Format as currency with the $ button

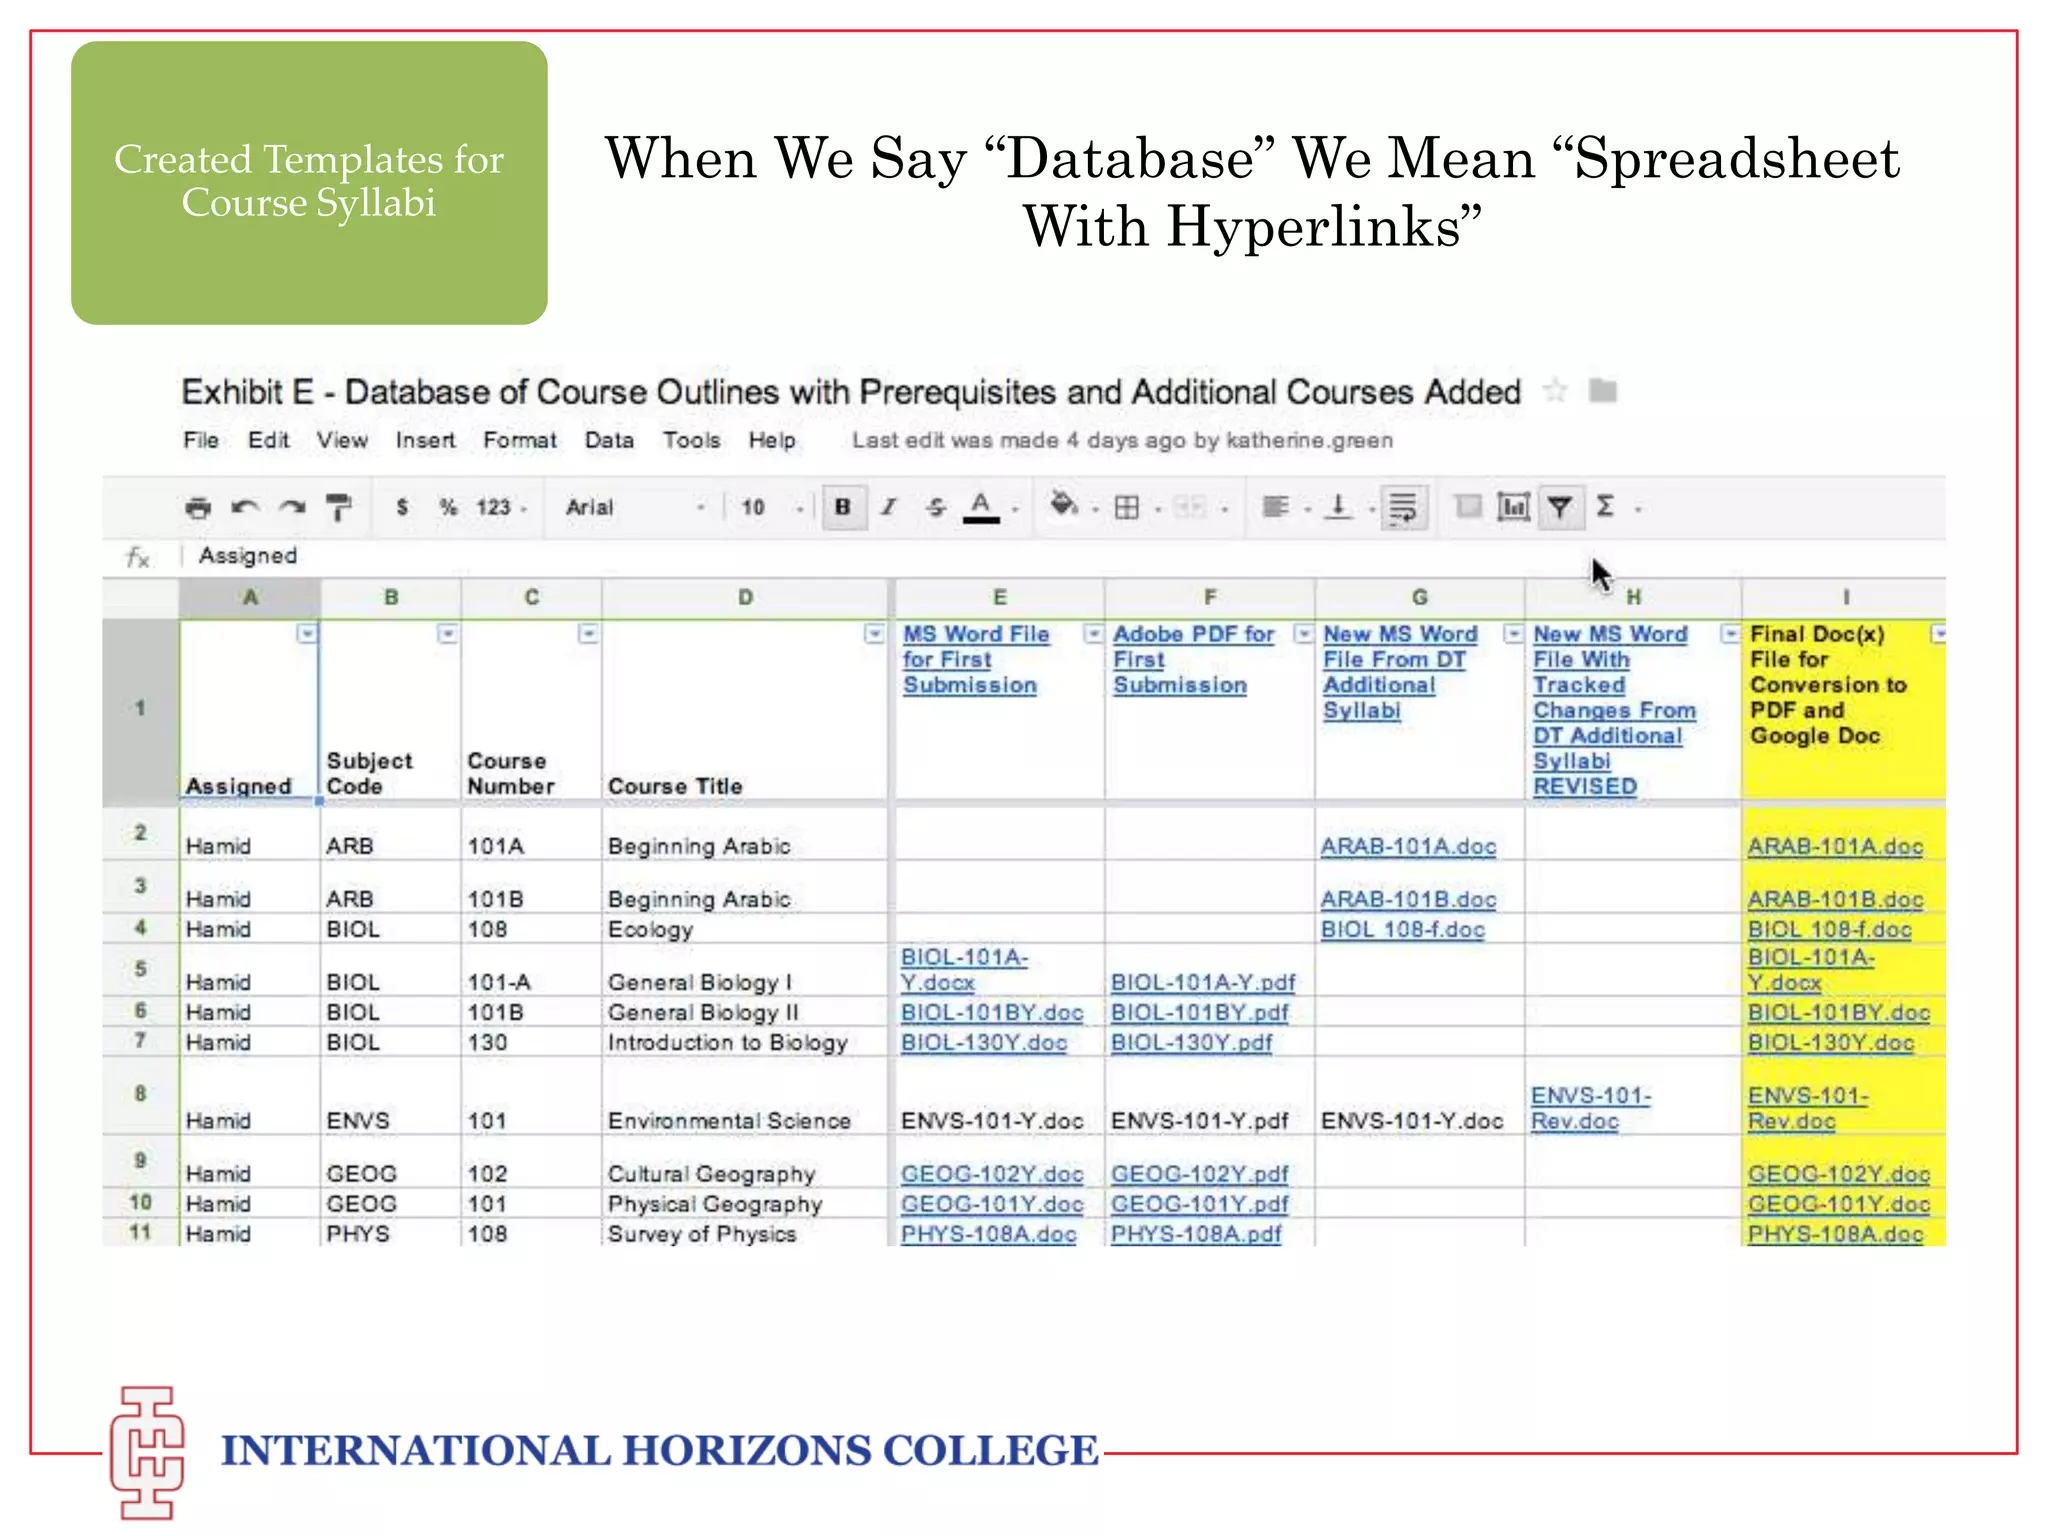click(x=402, y=507)
